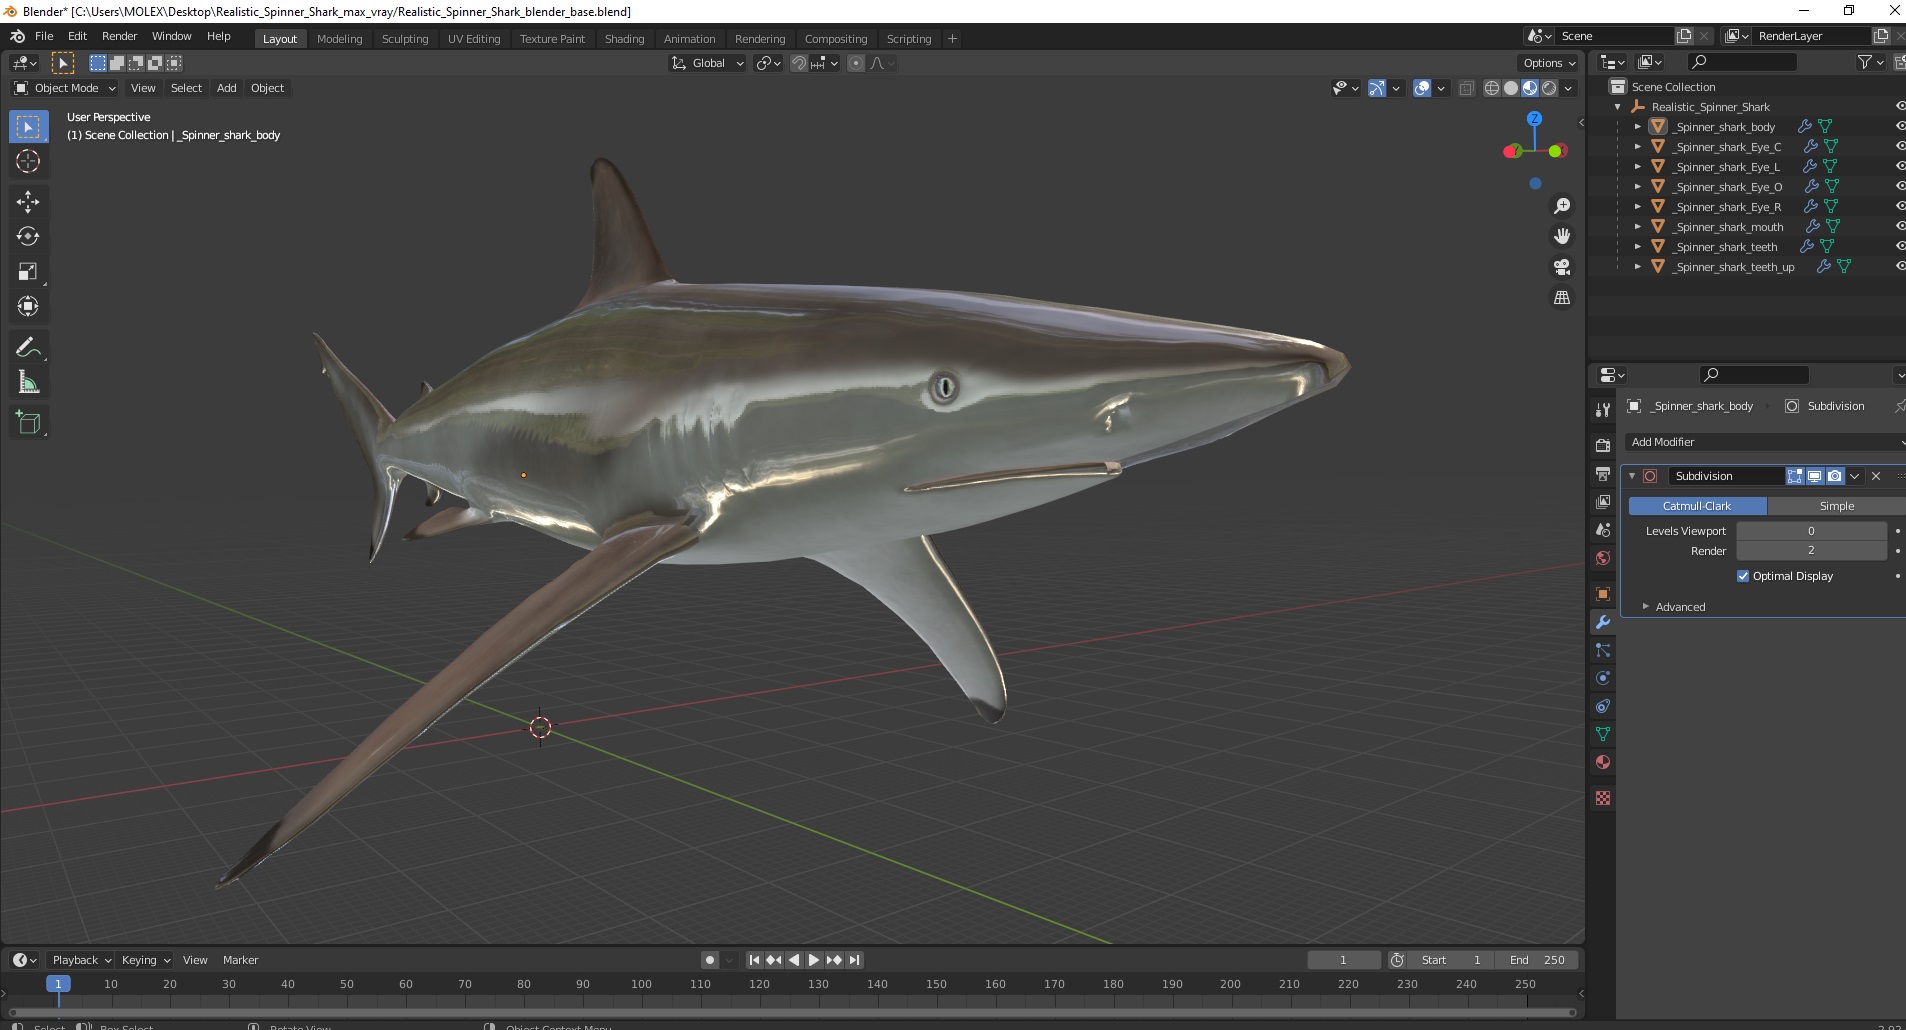Image resolution: width=1906 pixels, height=1030 pixels.
Task: Switch to the UV Editing workspace tab
Action: (473, 39)
